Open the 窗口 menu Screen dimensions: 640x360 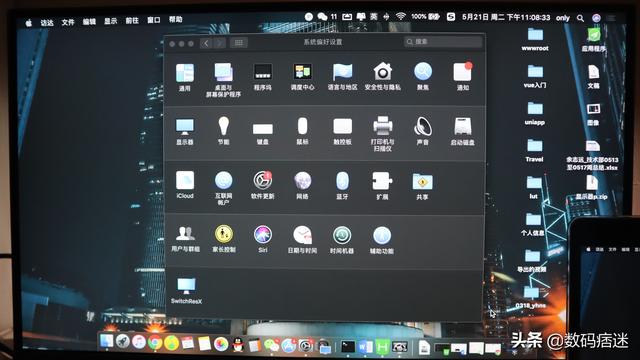click(x=153, y=20)
